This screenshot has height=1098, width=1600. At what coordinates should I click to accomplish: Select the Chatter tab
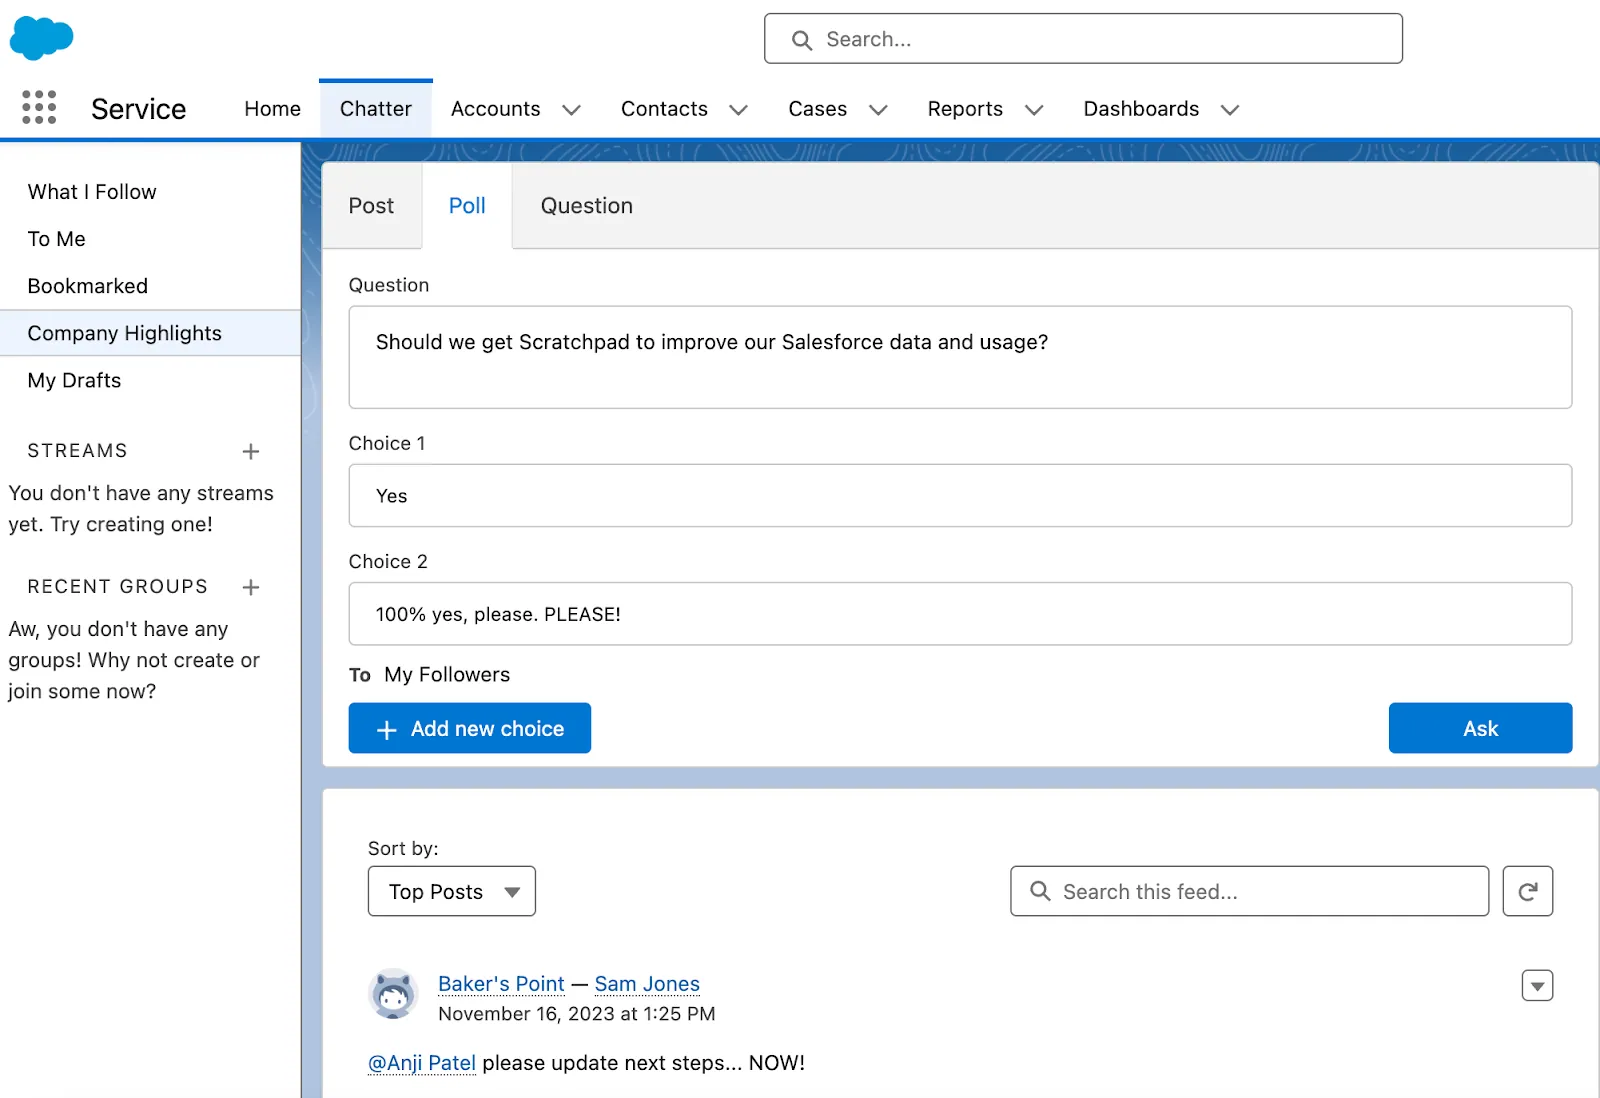point(376,109)
